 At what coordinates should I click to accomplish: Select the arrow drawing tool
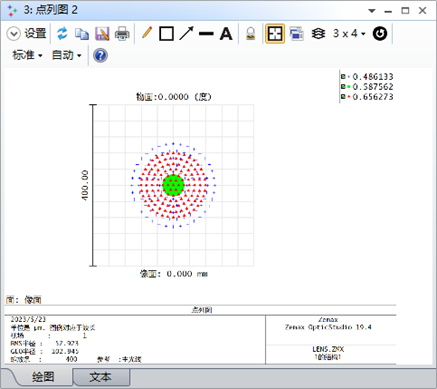(186, 34)
